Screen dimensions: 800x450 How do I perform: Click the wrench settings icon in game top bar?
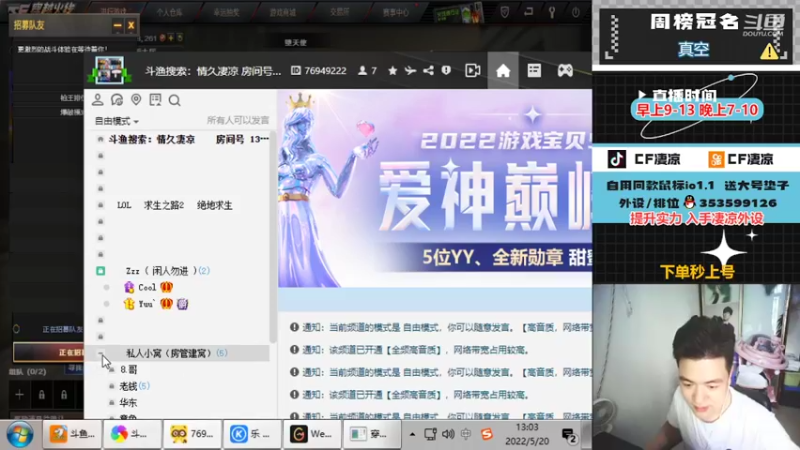tap(552, 12)
